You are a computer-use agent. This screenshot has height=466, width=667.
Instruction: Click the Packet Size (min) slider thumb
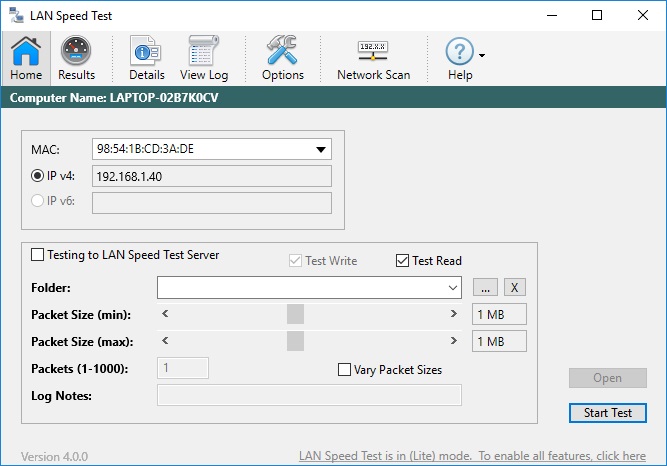point(295,314)
